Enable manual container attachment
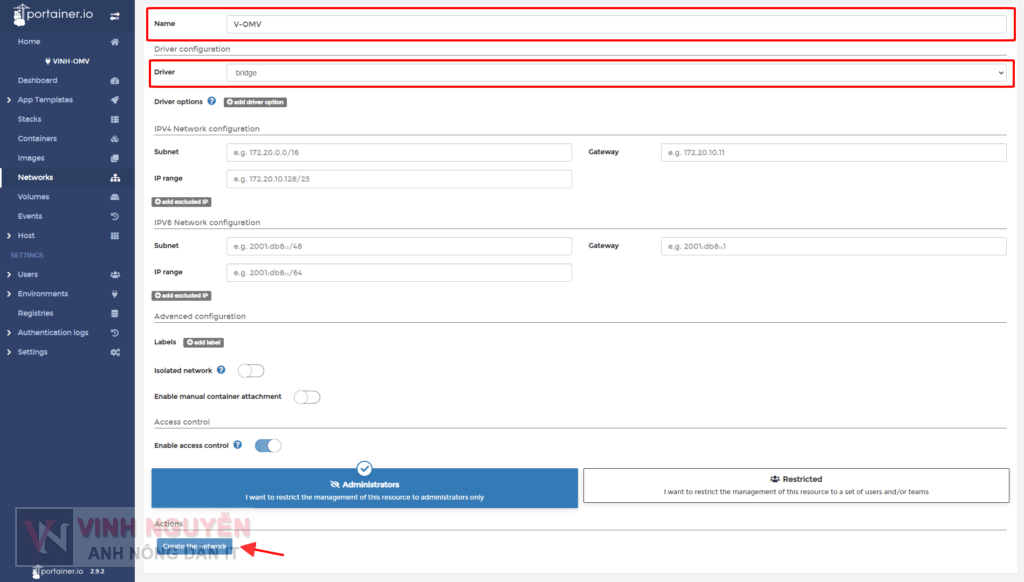 click(x=307, y=396)
